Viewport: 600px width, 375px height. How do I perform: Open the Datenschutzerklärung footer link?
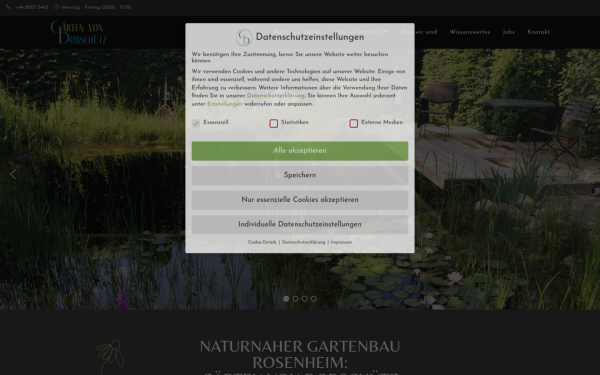(x=303, y=242)
